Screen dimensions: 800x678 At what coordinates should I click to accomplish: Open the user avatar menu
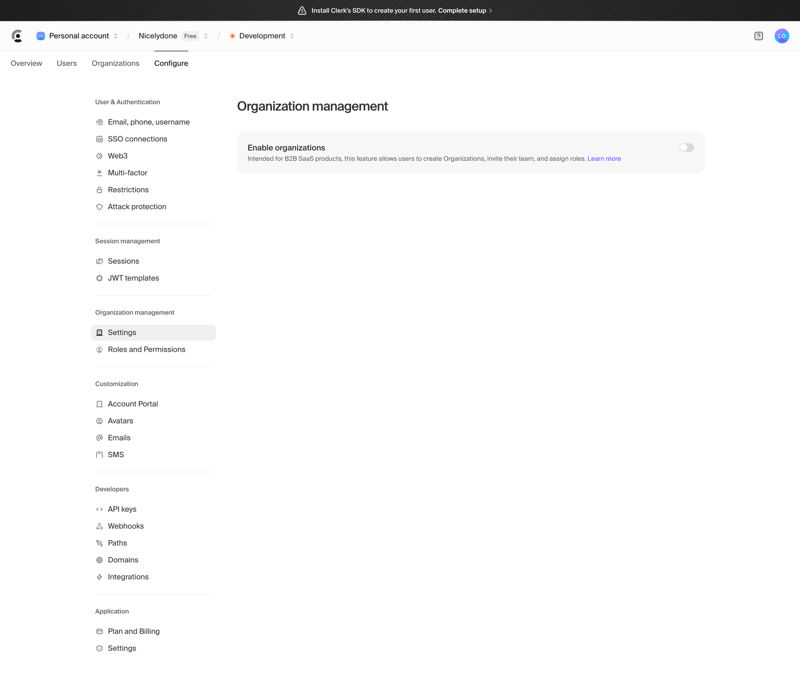pyautogui.click(x=782, y=35)
